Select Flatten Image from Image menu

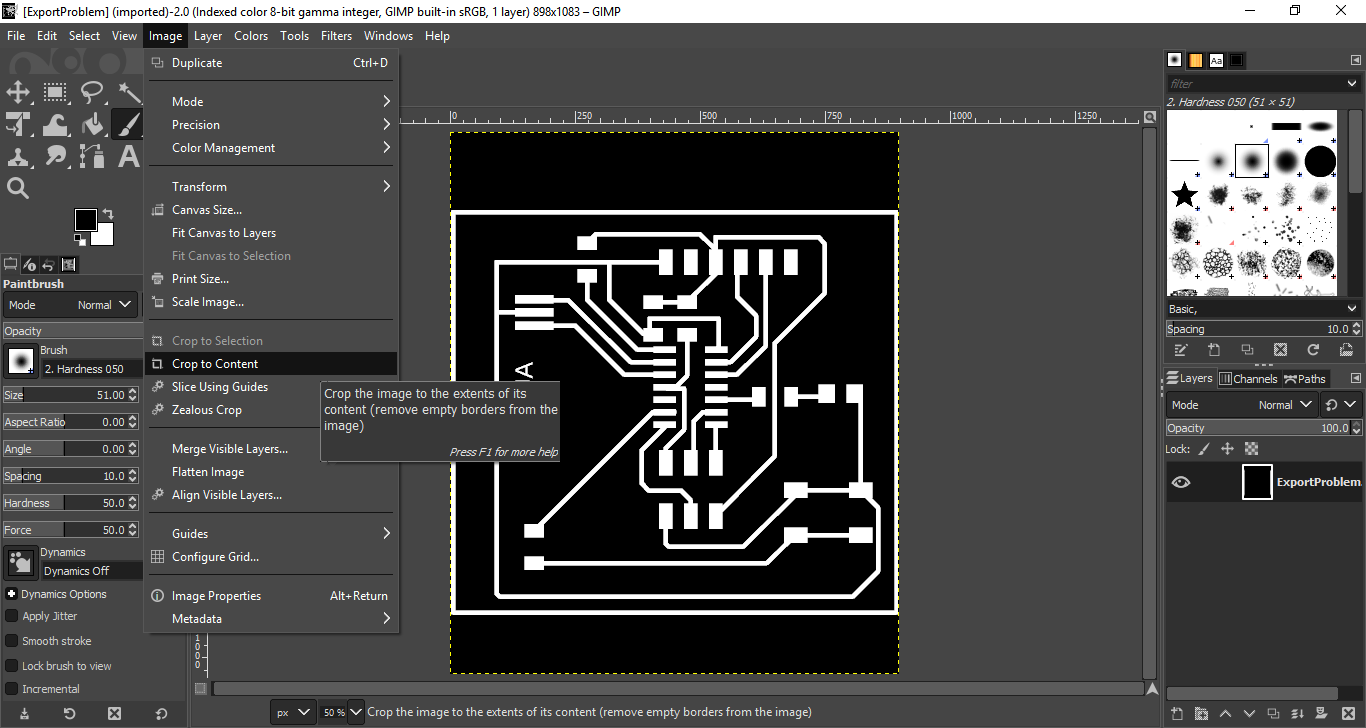point(271,472)
